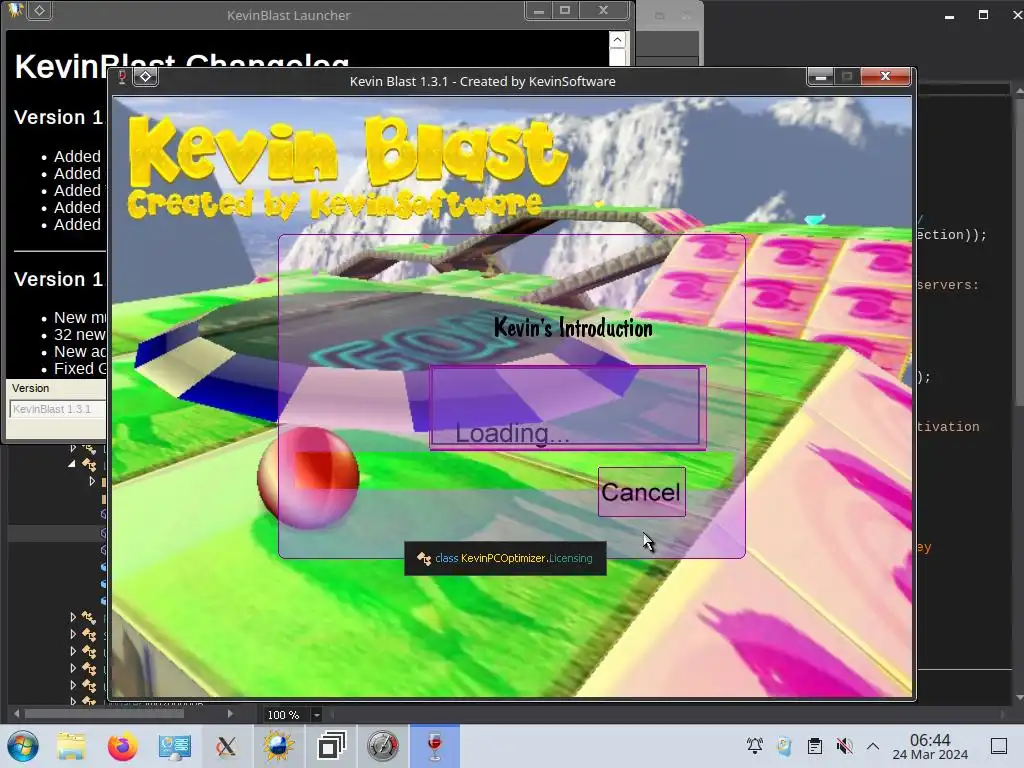Click the Kevin's Introduction level title

[x=573, y=328]
